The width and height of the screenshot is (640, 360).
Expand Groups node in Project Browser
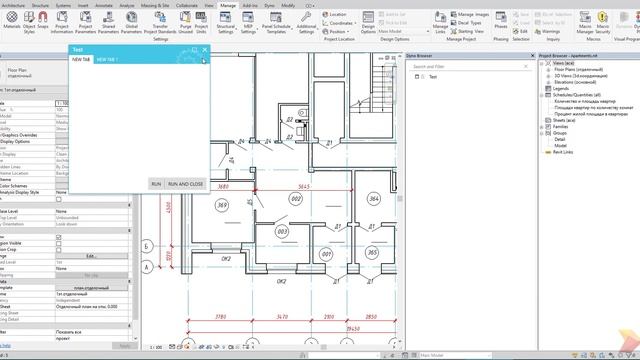click(542, 133)
